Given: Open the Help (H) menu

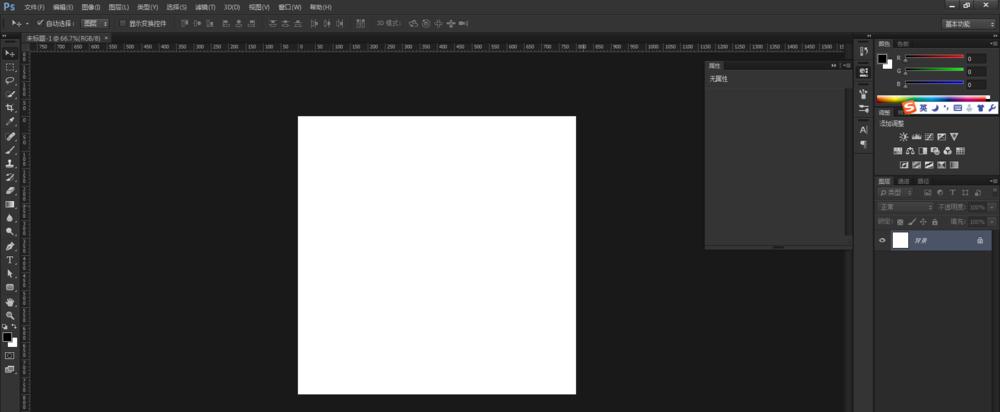Looking at the screenshot, I should [x=320, y=7].
